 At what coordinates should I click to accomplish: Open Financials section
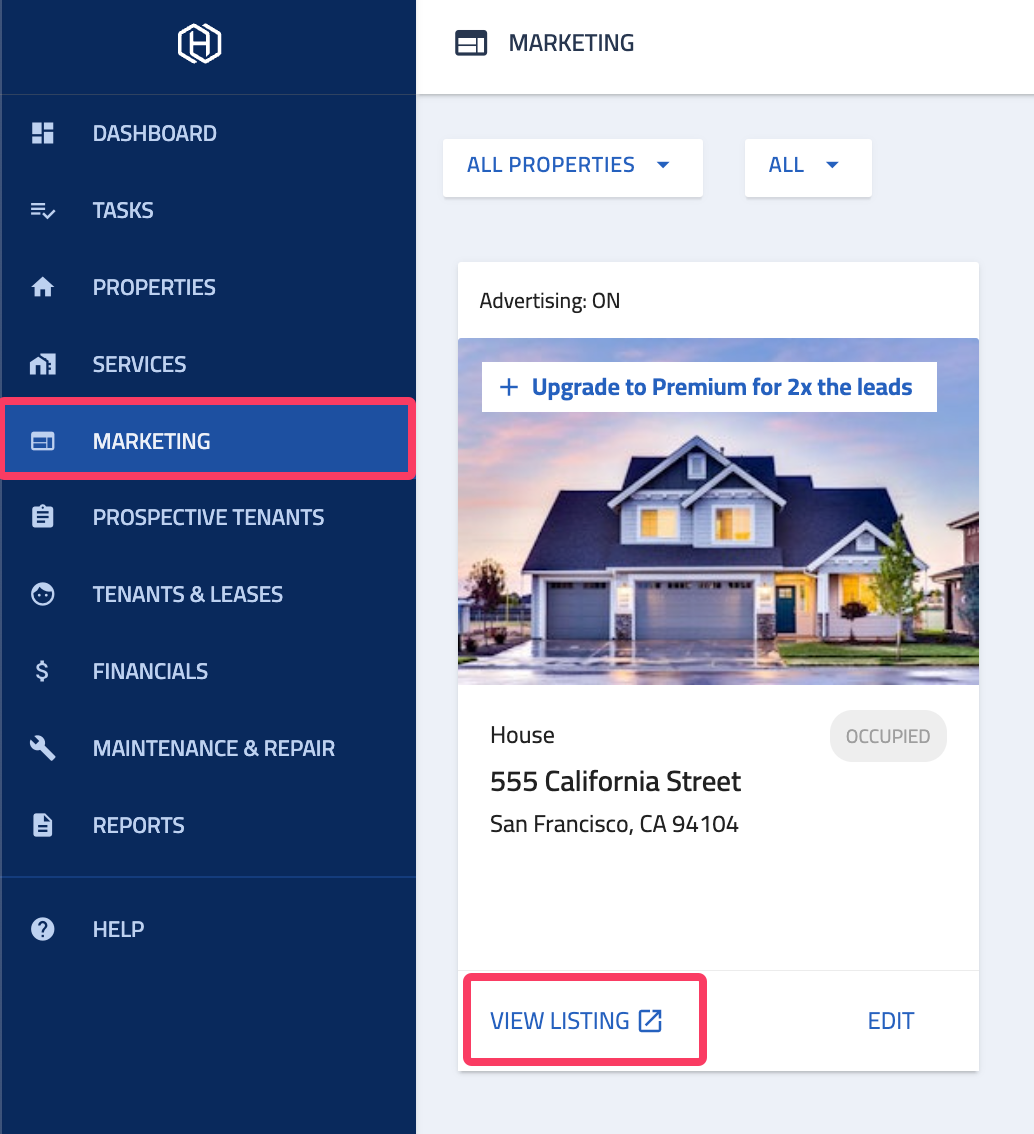tap(208, 671)
